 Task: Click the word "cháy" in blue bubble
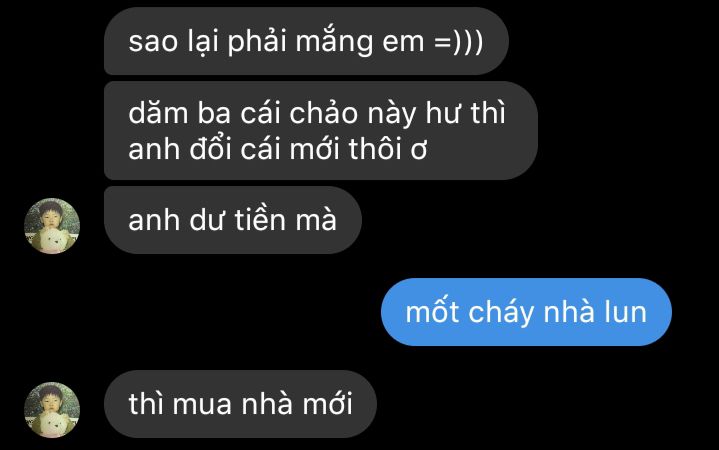(x=502, y=313)
